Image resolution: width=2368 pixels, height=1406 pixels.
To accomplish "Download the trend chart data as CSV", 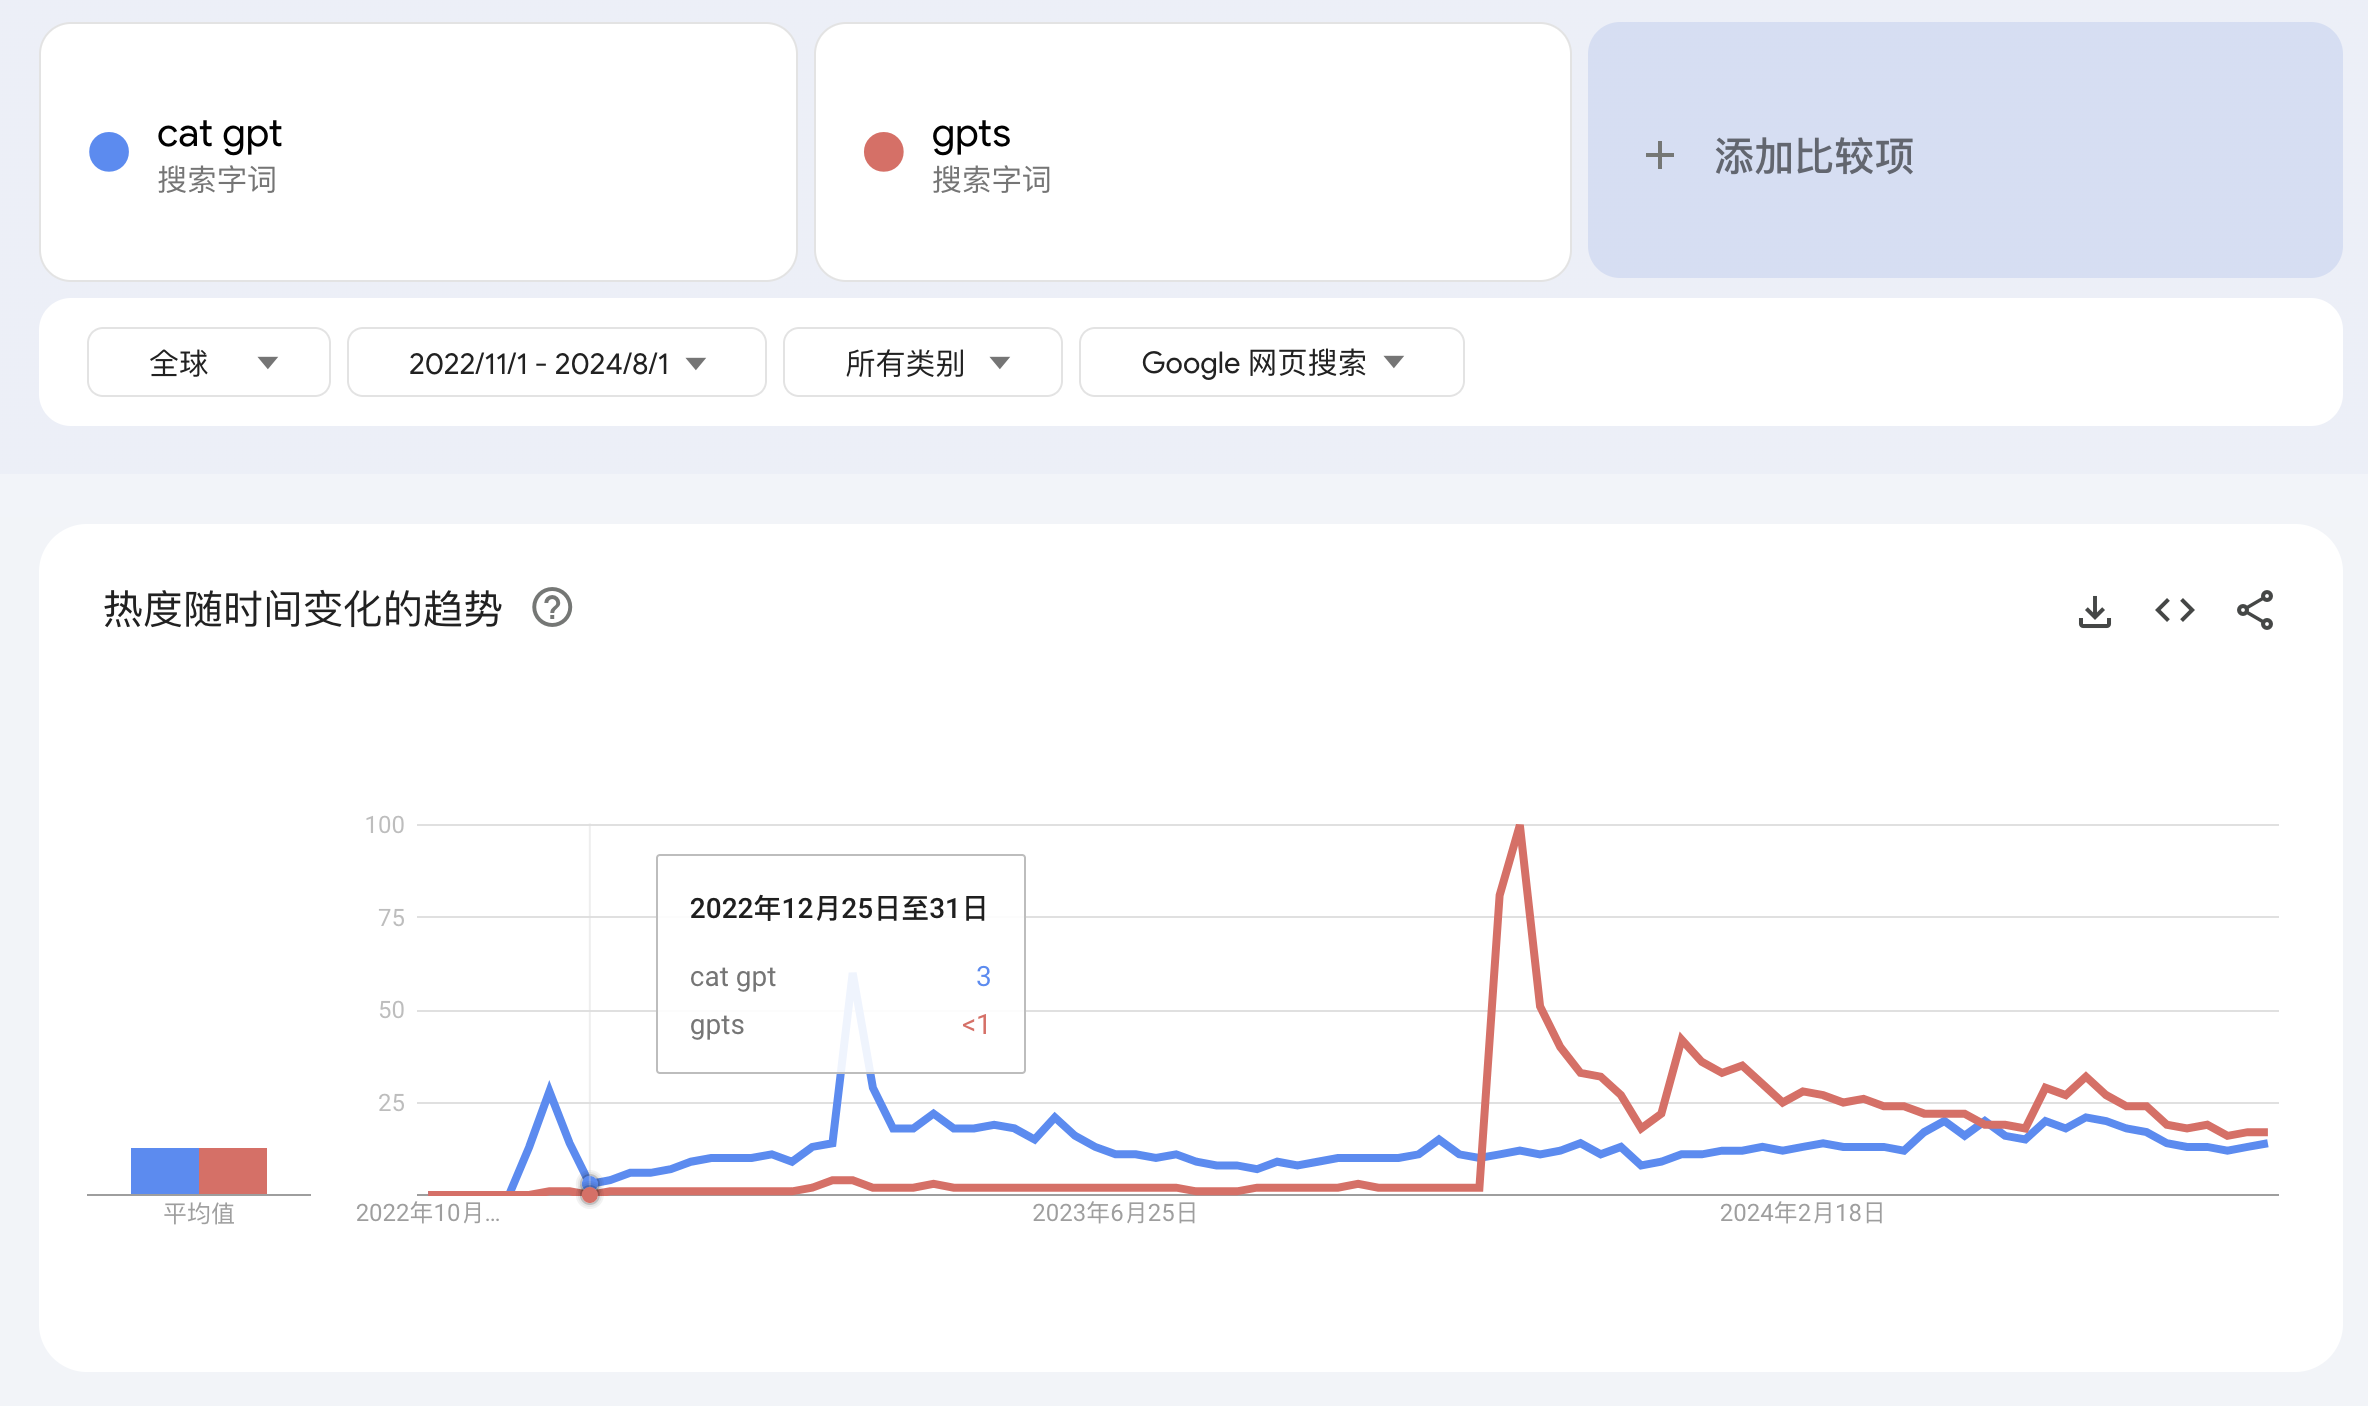I will coord(2094,610).
